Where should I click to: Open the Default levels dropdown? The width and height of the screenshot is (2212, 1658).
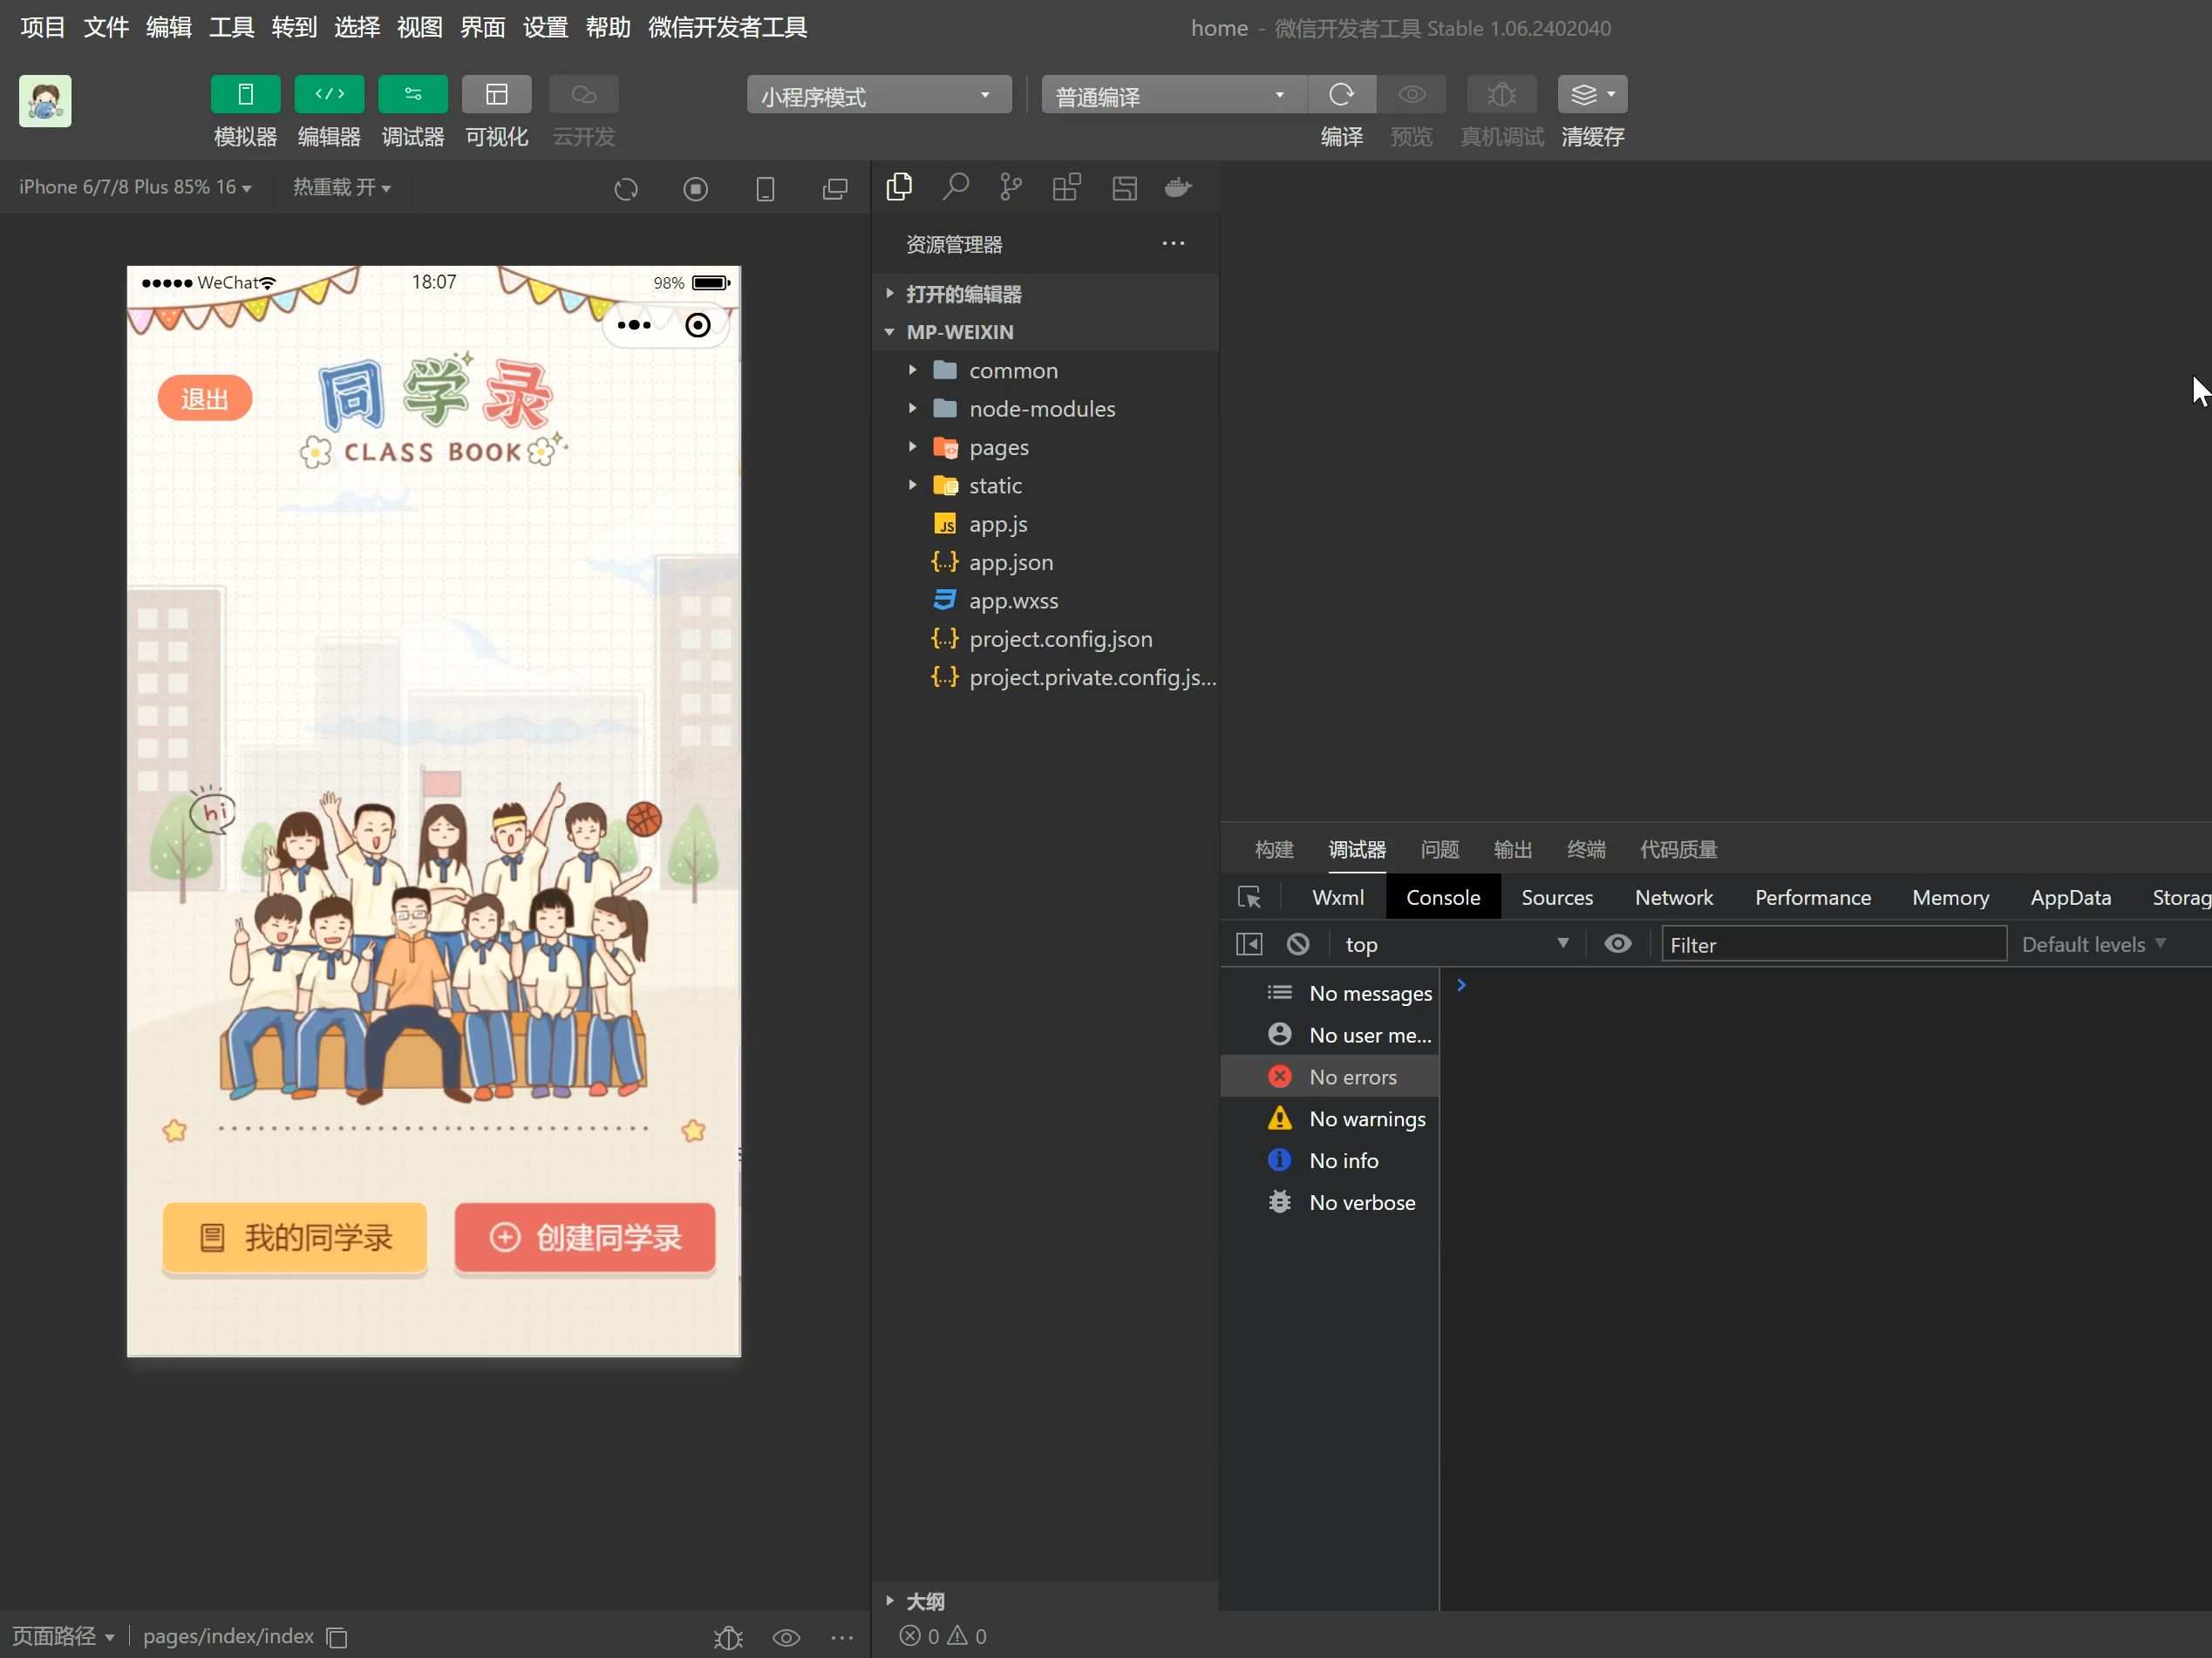(2094, 944)
